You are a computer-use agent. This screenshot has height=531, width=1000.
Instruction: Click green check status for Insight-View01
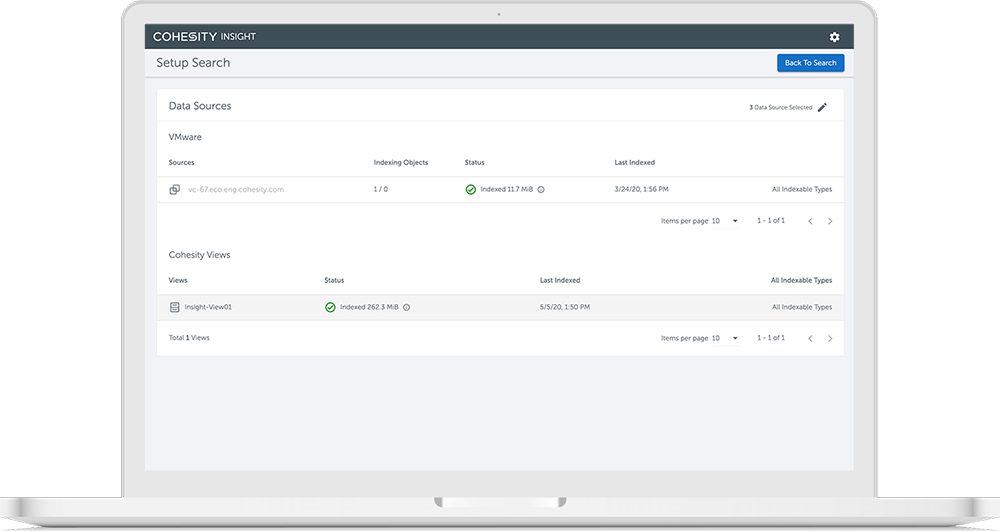point(330,307)
